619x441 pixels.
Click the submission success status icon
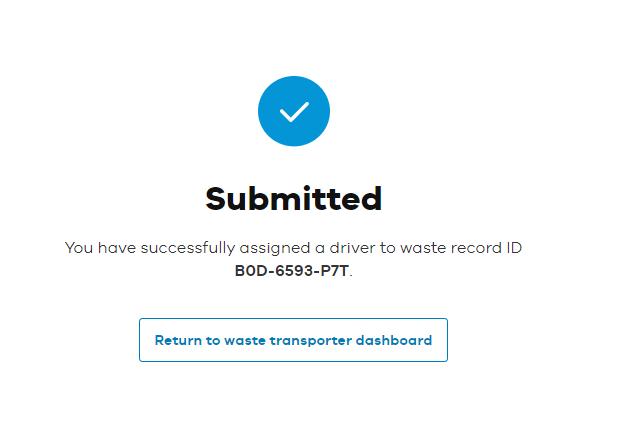click(x=293, y=111)
